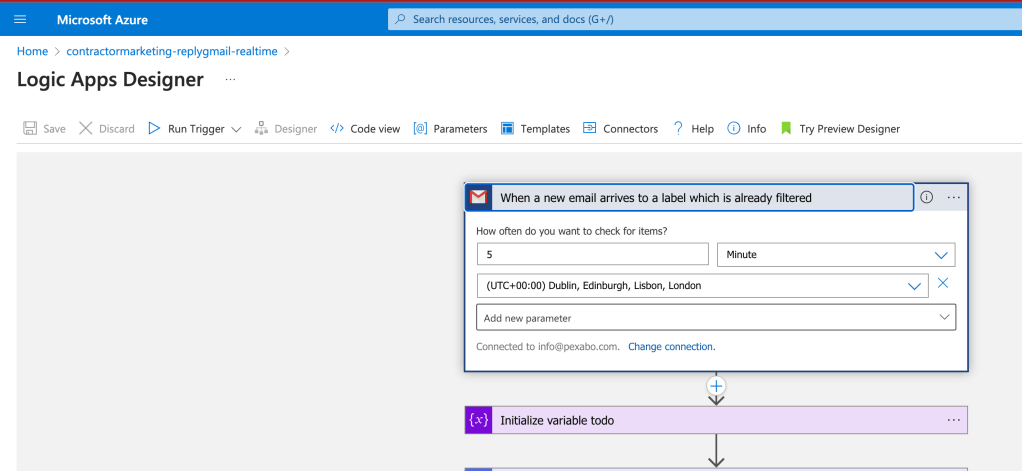Open Templates from the toolbar
Screen dimensions: 1022x471
click(x=545, y=129)
